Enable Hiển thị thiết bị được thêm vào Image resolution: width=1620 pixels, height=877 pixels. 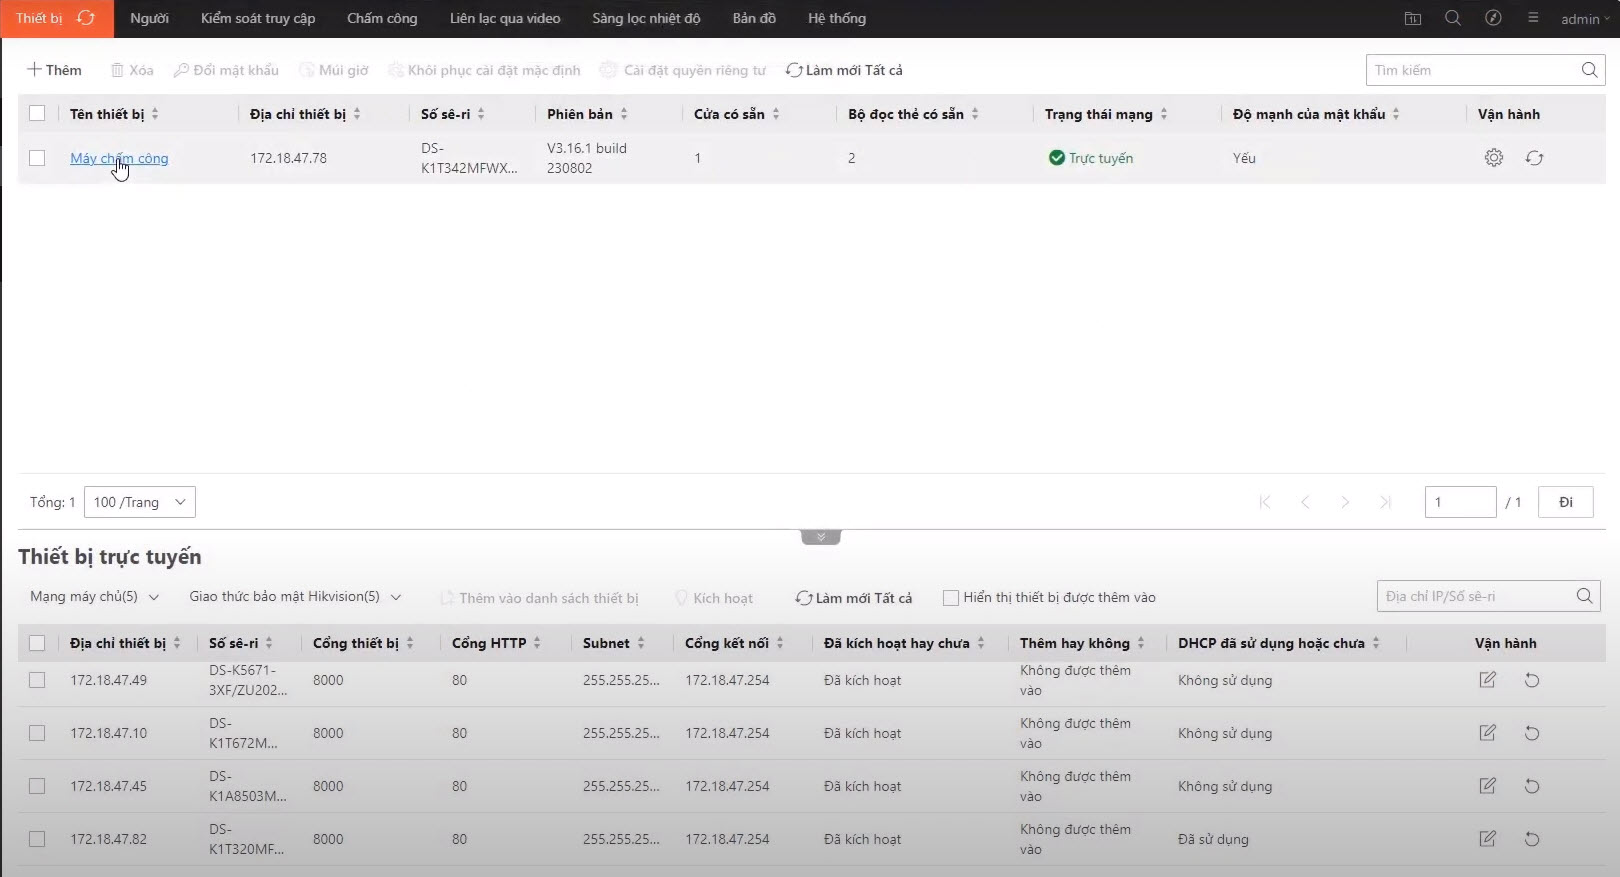pyautogui.click(x=951, y=598)
